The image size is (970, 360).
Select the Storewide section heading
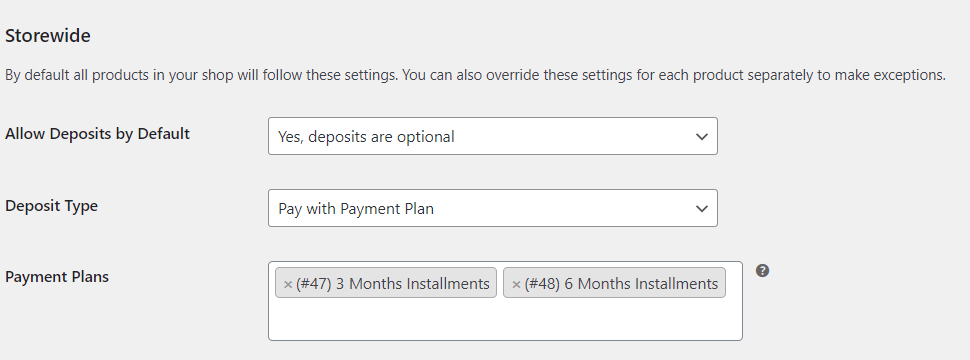48,36
